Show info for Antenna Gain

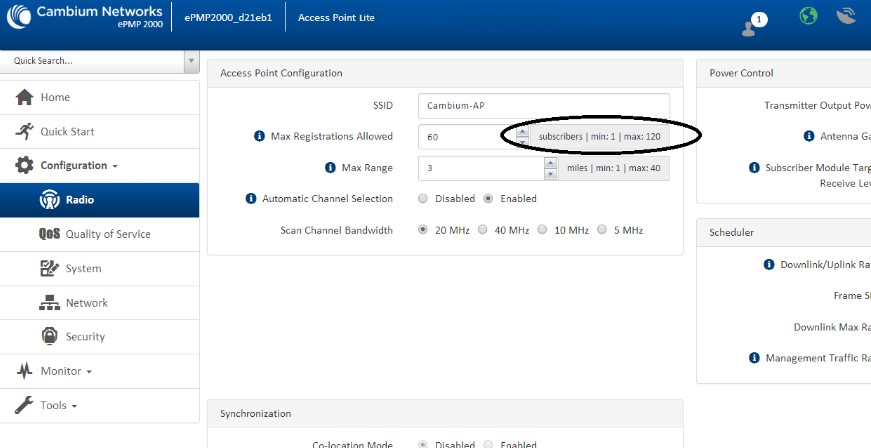(x=809, y=136)
